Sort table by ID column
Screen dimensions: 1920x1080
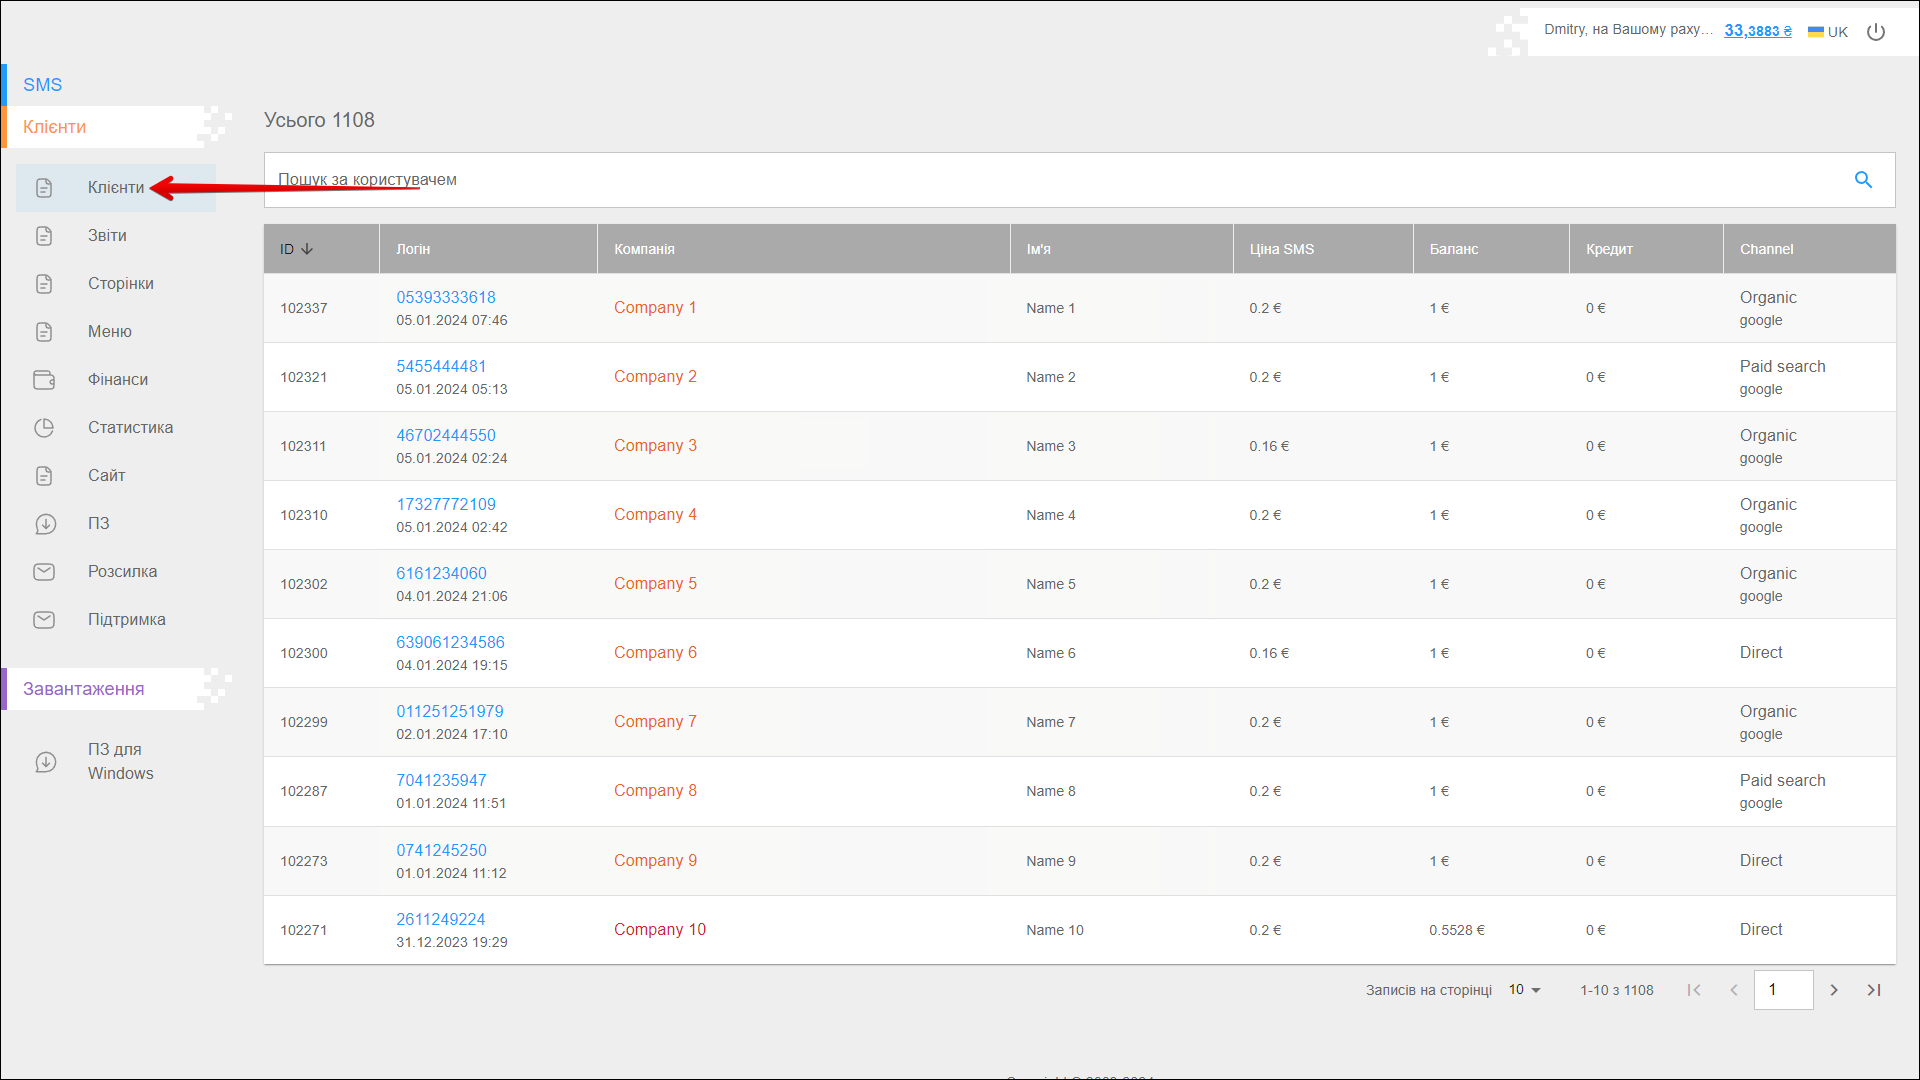point(296,249)
